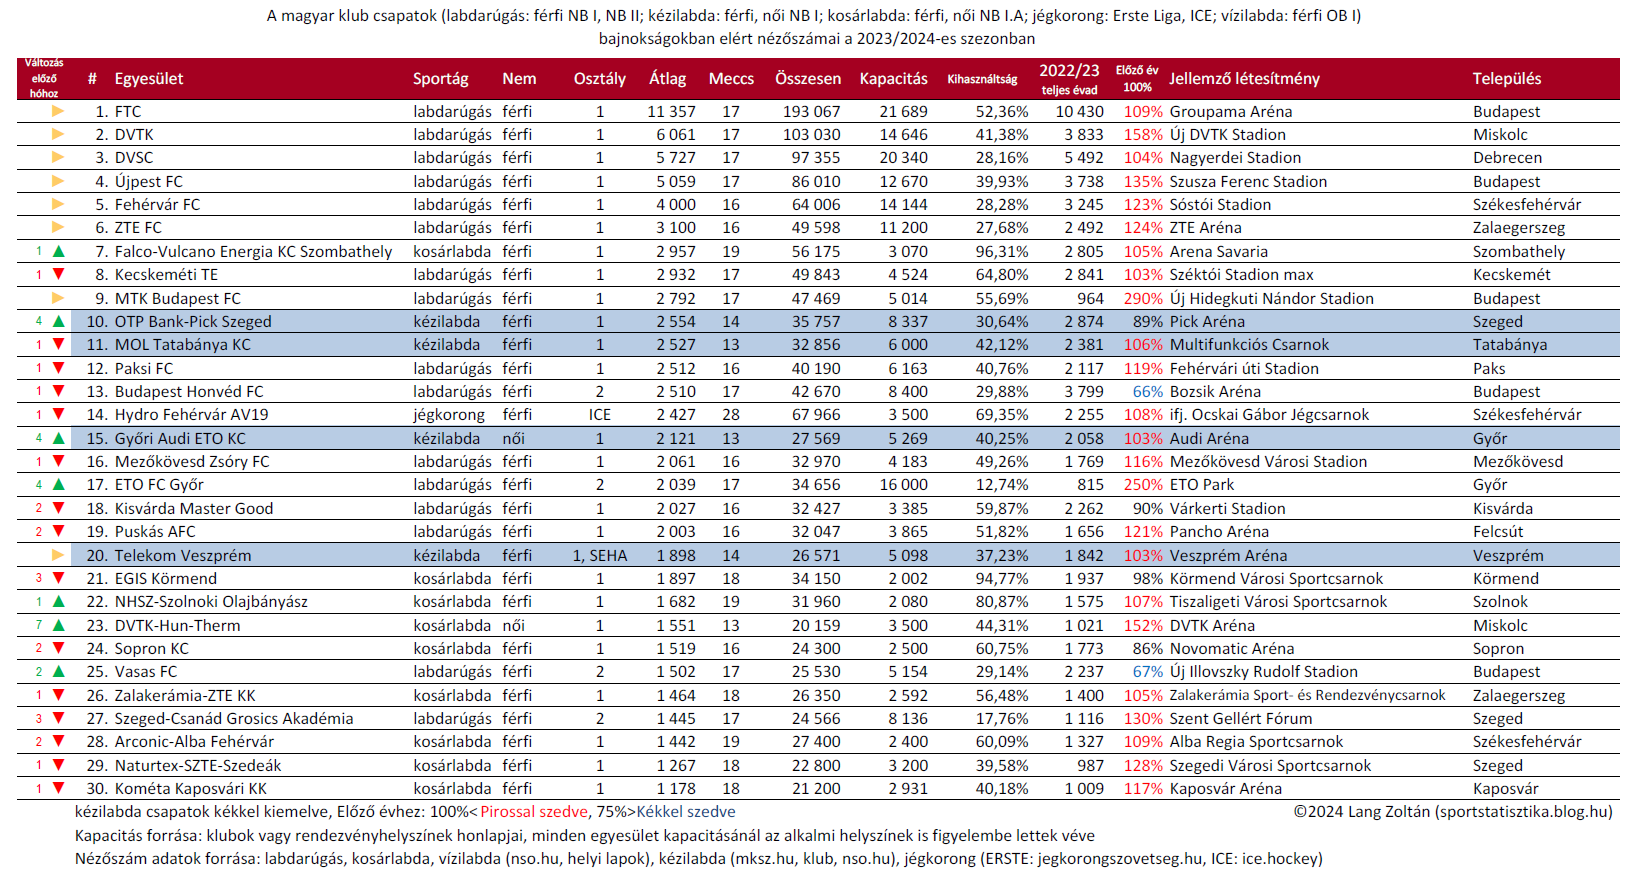This screenshot has width=1640, height=880.
Task: Click the red down arrow for Kométa Kaposvári KK
Action: click(58, 788)
